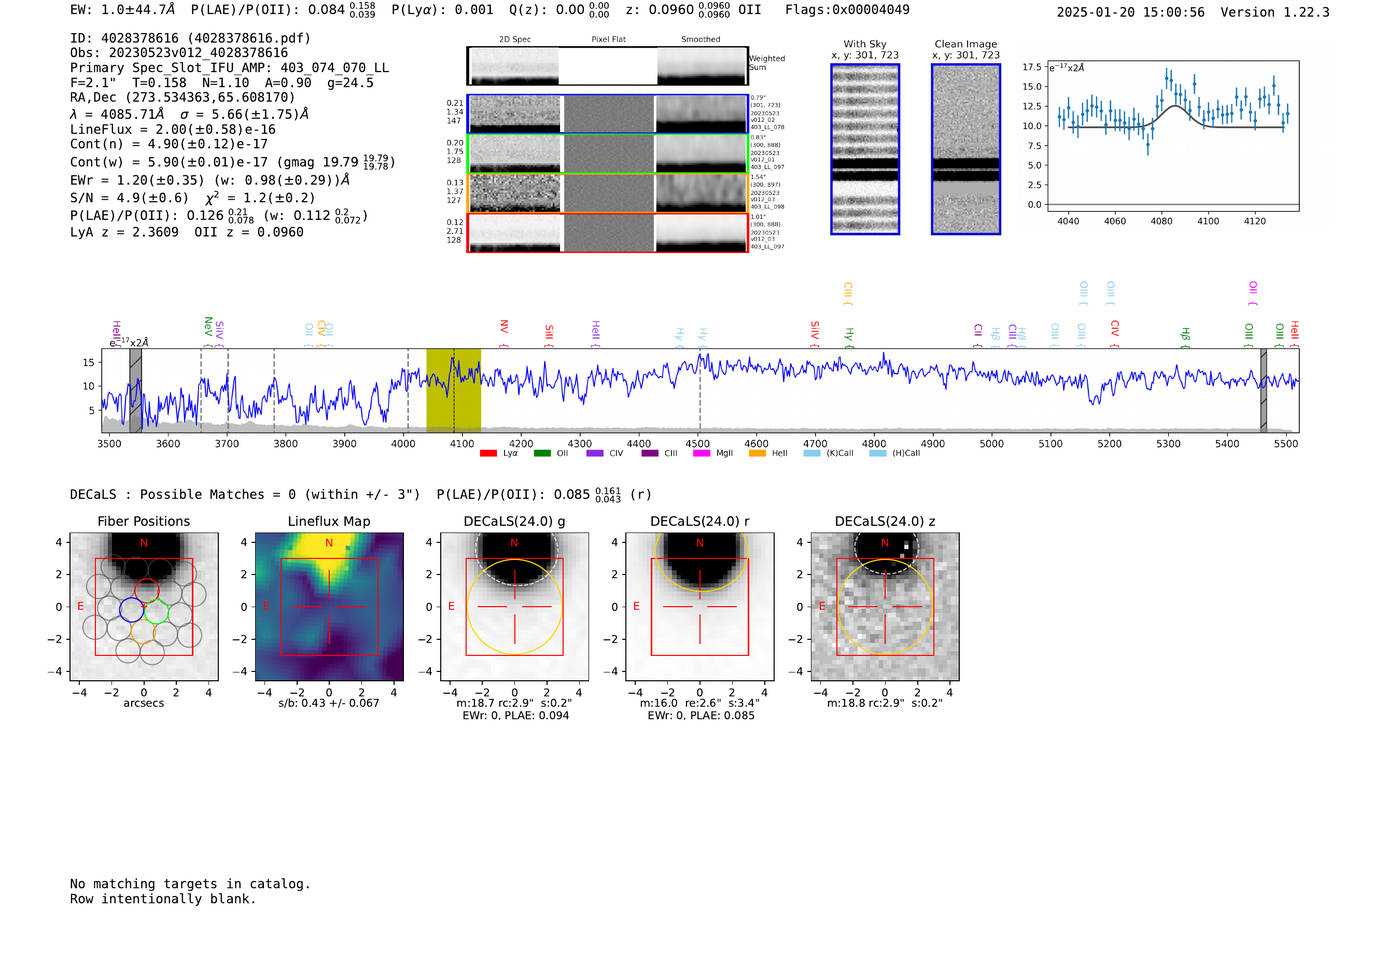
Task: Click the orange HeII legend swatch
Action: pyautogui.click(x=757, y=453)
